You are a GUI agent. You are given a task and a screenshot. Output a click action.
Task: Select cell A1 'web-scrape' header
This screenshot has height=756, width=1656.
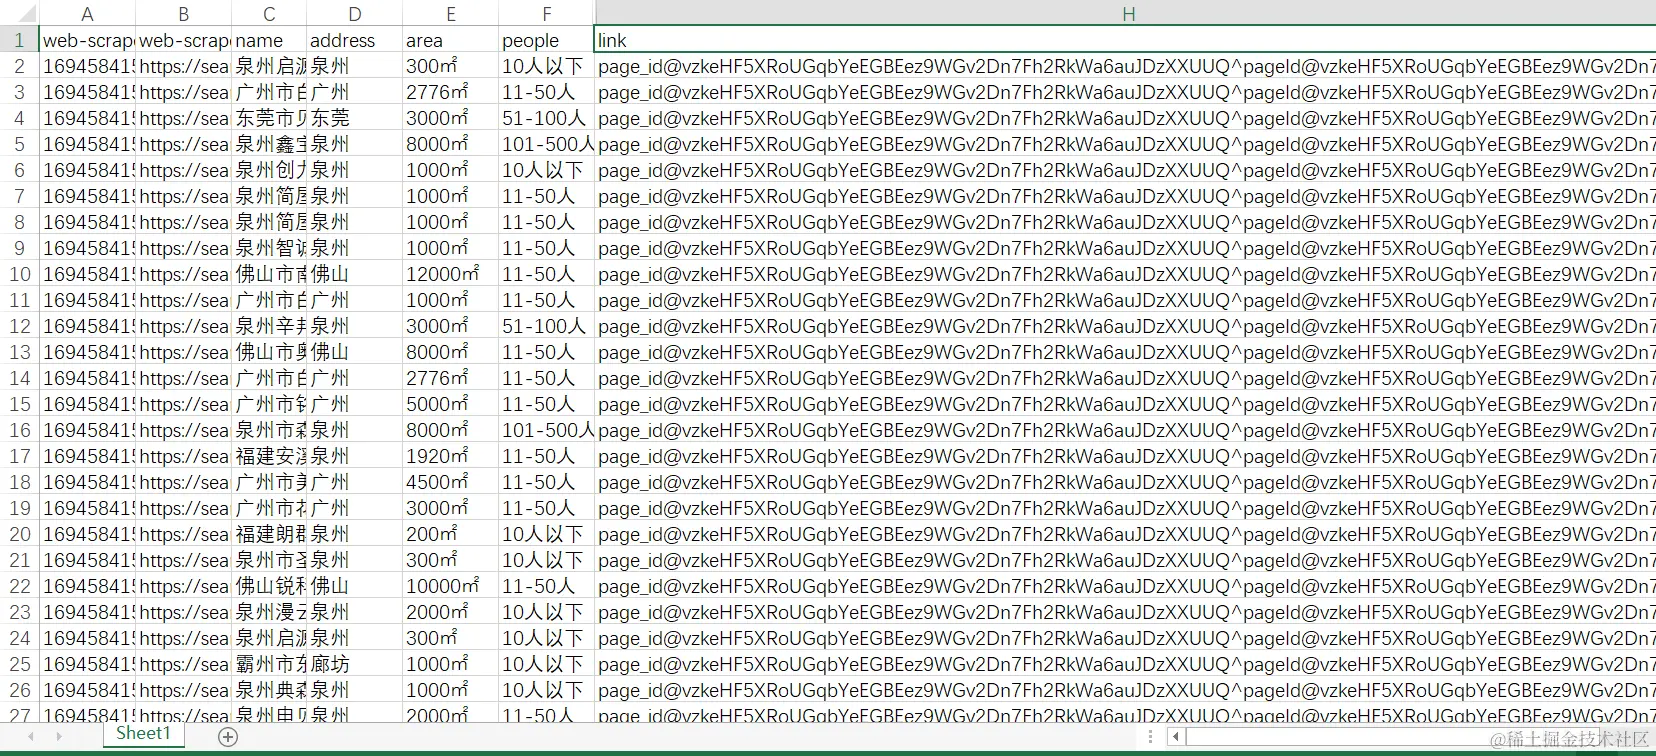point(87,40)
